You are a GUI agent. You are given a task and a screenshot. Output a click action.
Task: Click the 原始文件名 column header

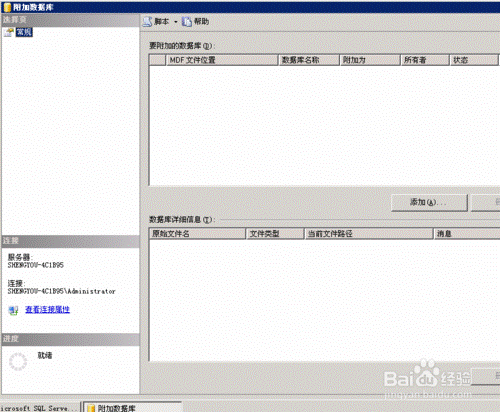coord(197,234)
